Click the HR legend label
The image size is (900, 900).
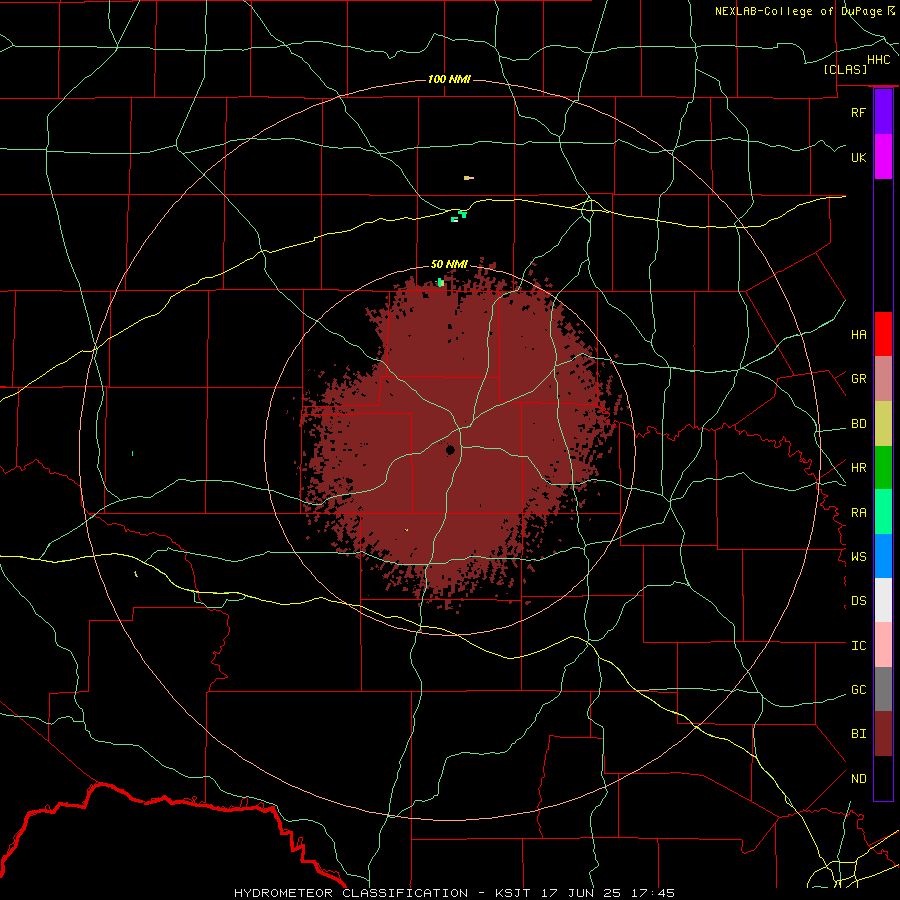[x=858, y=468]
